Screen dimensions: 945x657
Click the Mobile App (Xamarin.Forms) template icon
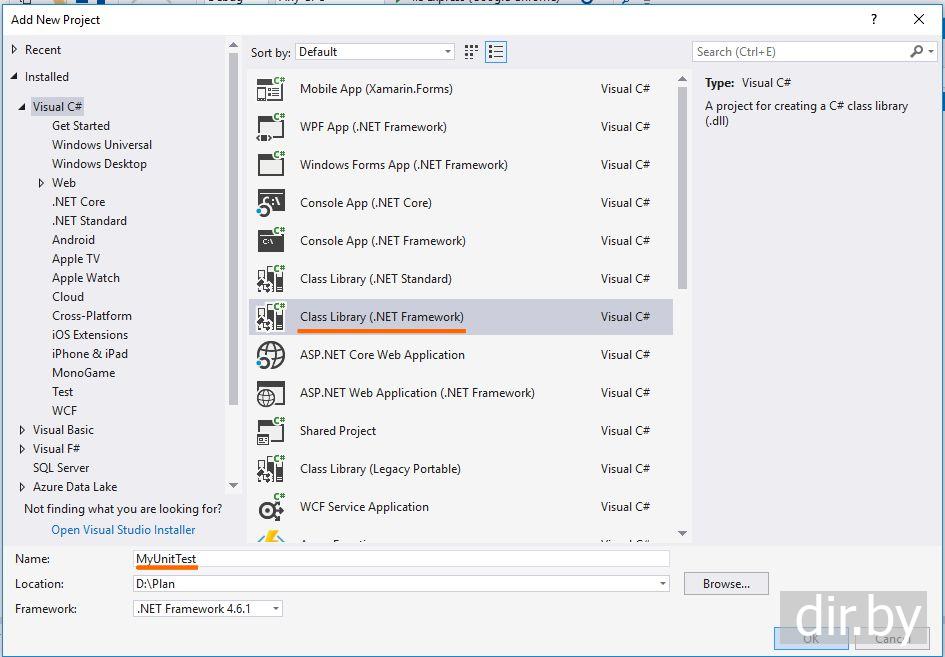click(271, 89)
